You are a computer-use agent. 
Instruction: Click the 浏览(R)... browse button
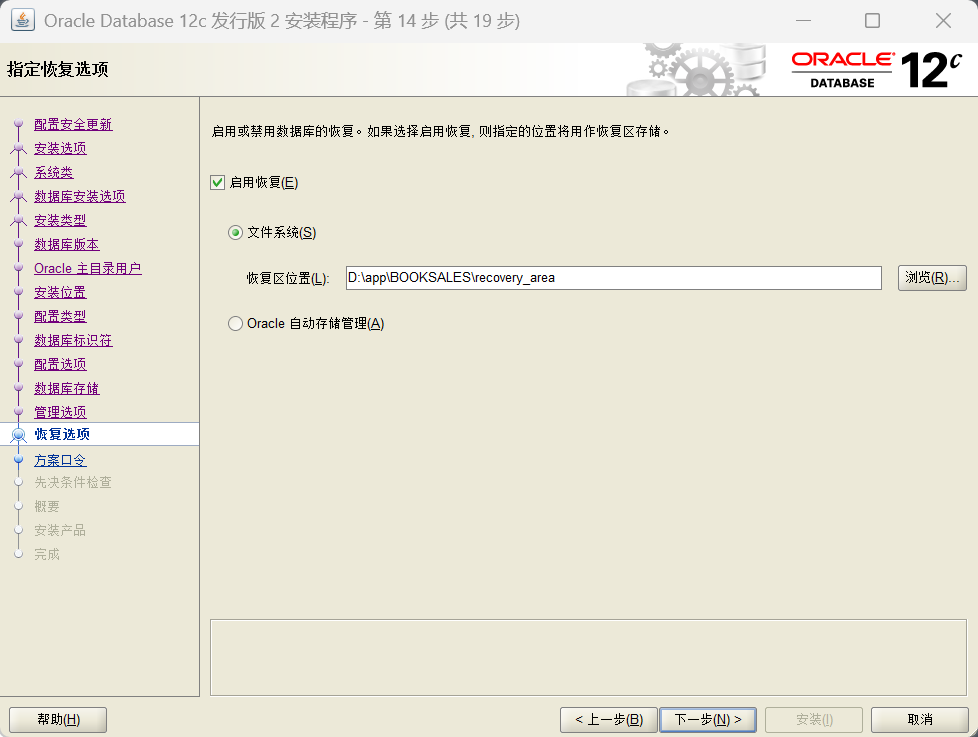coord(932,277)
